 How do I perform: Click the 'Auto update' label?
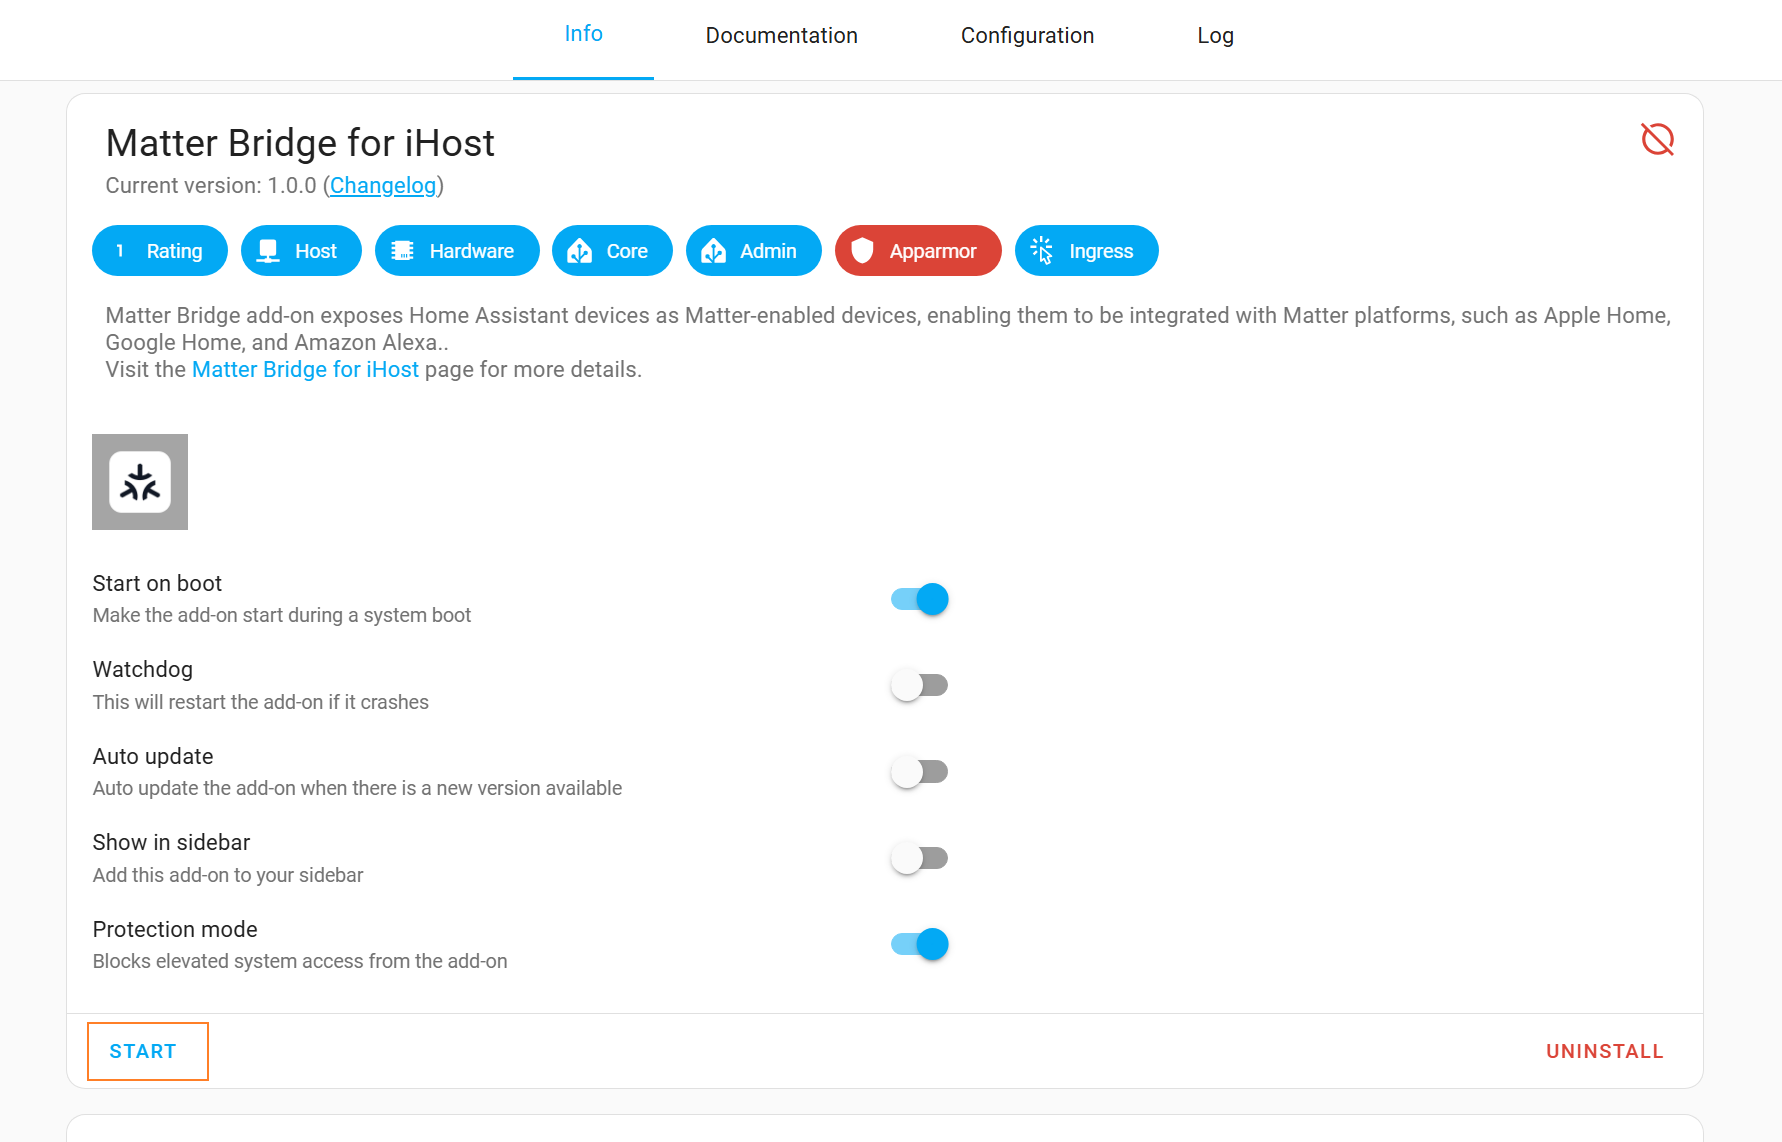click(x=153, y=756)
